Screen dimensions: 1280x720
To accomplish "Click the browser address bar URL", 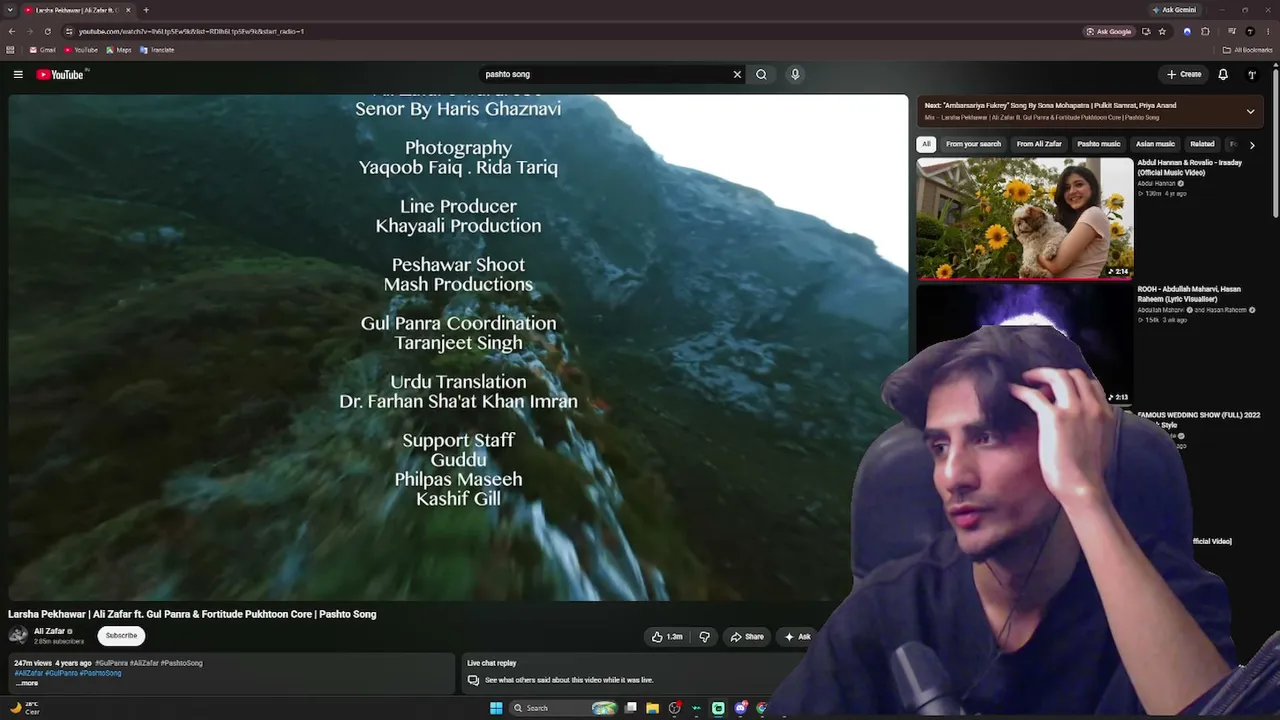I will click(191, 31).
